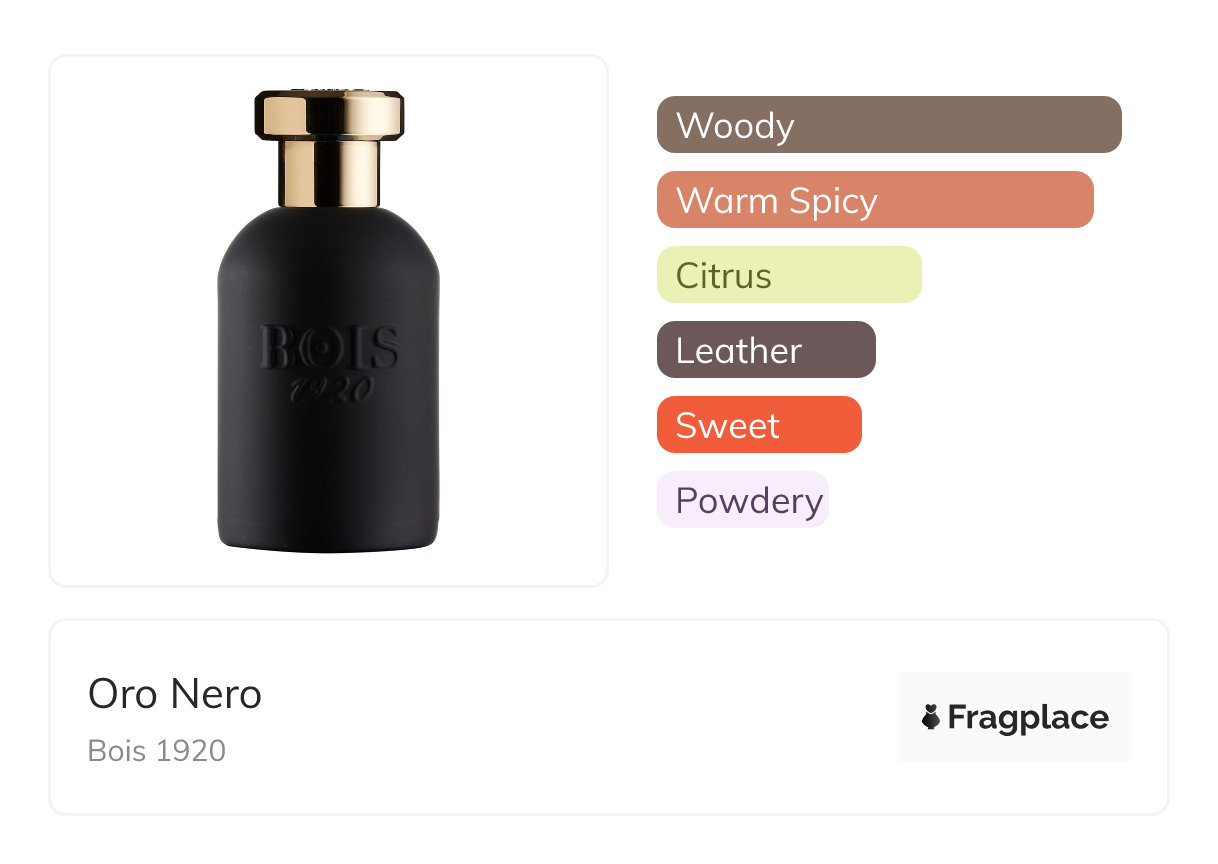Open the Oro Nero perfume title

point(175,694)
